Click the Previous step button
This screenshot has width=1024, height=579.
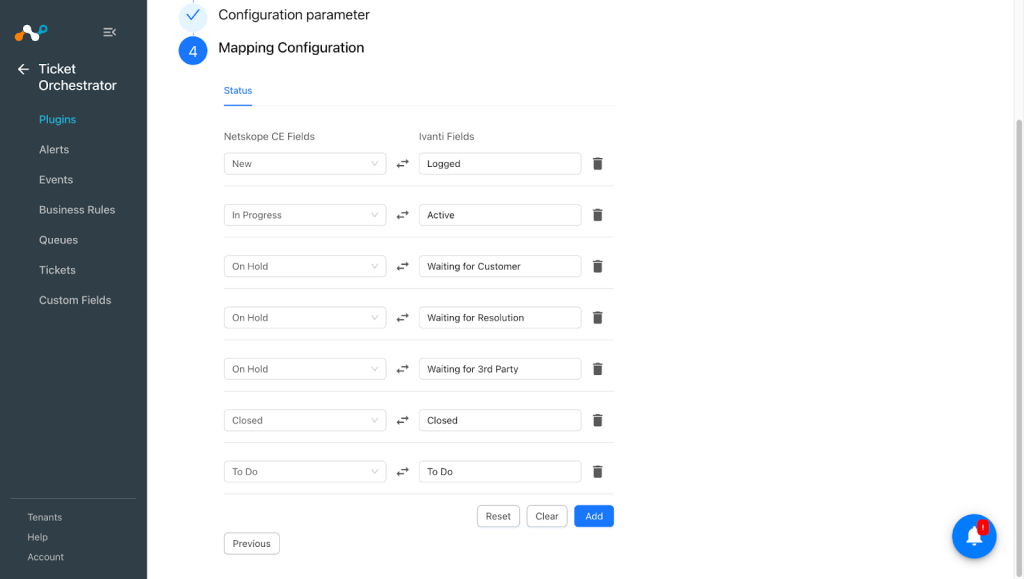point(251,544)
